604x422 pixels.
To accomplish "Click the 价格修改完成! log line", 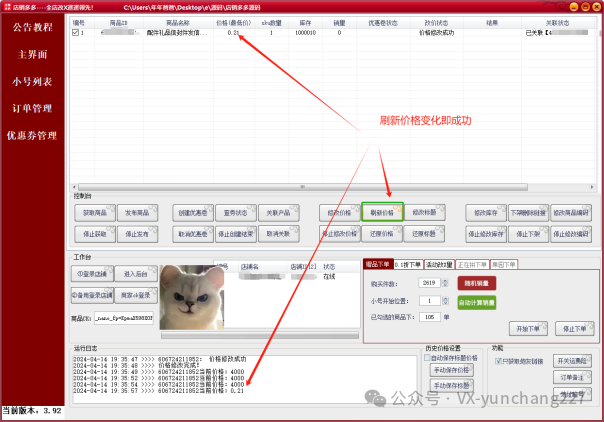I will coord(136,365).
